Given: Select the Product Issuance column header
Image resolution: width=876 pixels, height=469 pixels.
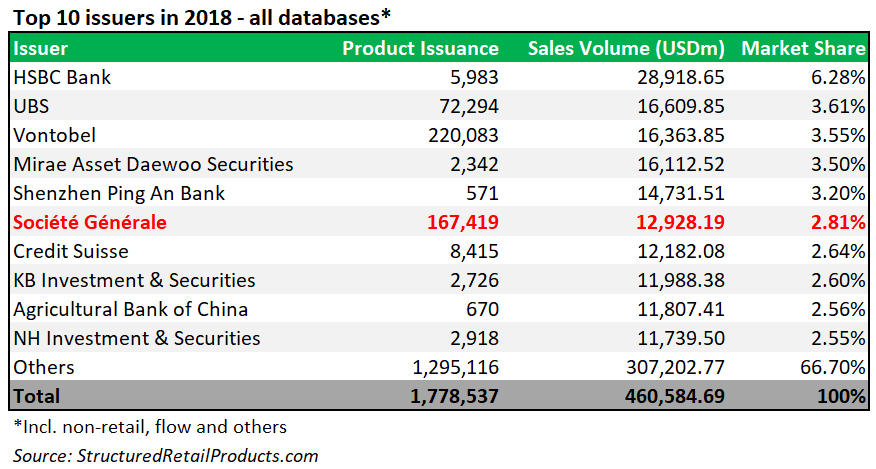Looking at the screenshot, I should [420, 48].
